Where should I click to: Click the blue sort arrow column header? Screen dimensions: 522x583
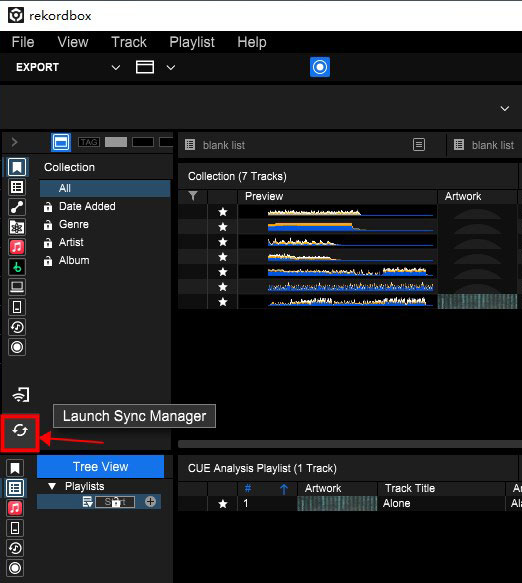tap(284, 489)
